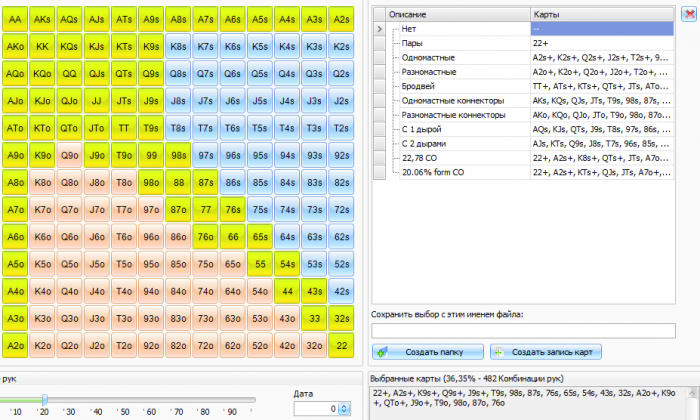Toggle the 86s hand cell
This screenshot has height=420, width=700.
(x=233, y=183)
